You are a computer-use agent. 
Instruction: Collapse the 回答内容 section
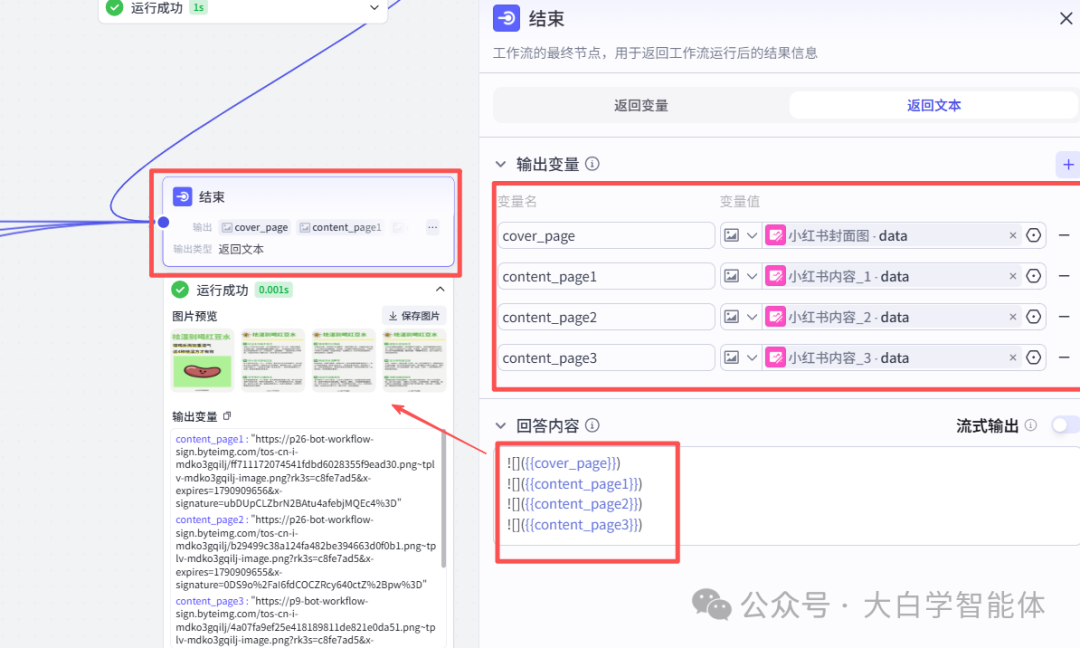[x=501, y=426]
